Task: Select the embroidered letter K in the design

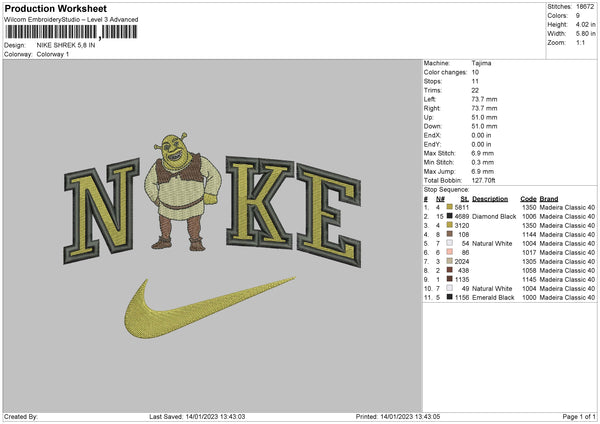Action: click(x=260, y=201)
